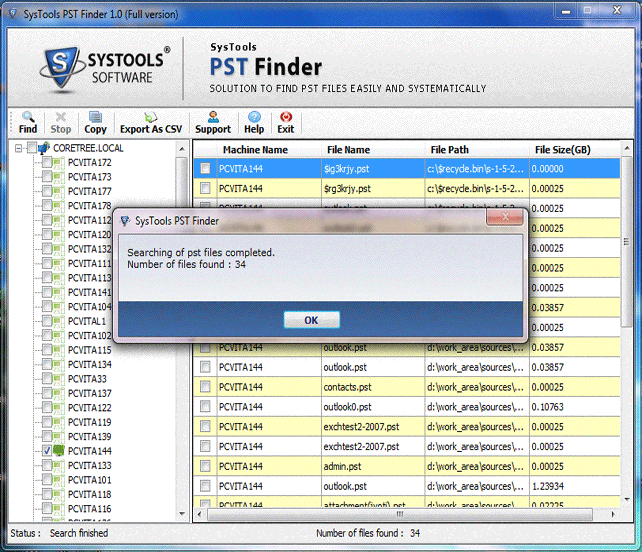Check the PCVITA173 machine checkbox

[x=47, y=177]
